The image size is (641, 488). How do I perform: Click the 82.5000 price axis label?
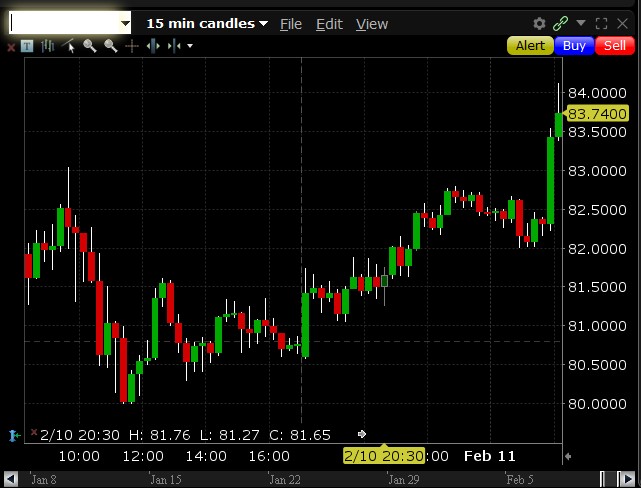(597, 210)
